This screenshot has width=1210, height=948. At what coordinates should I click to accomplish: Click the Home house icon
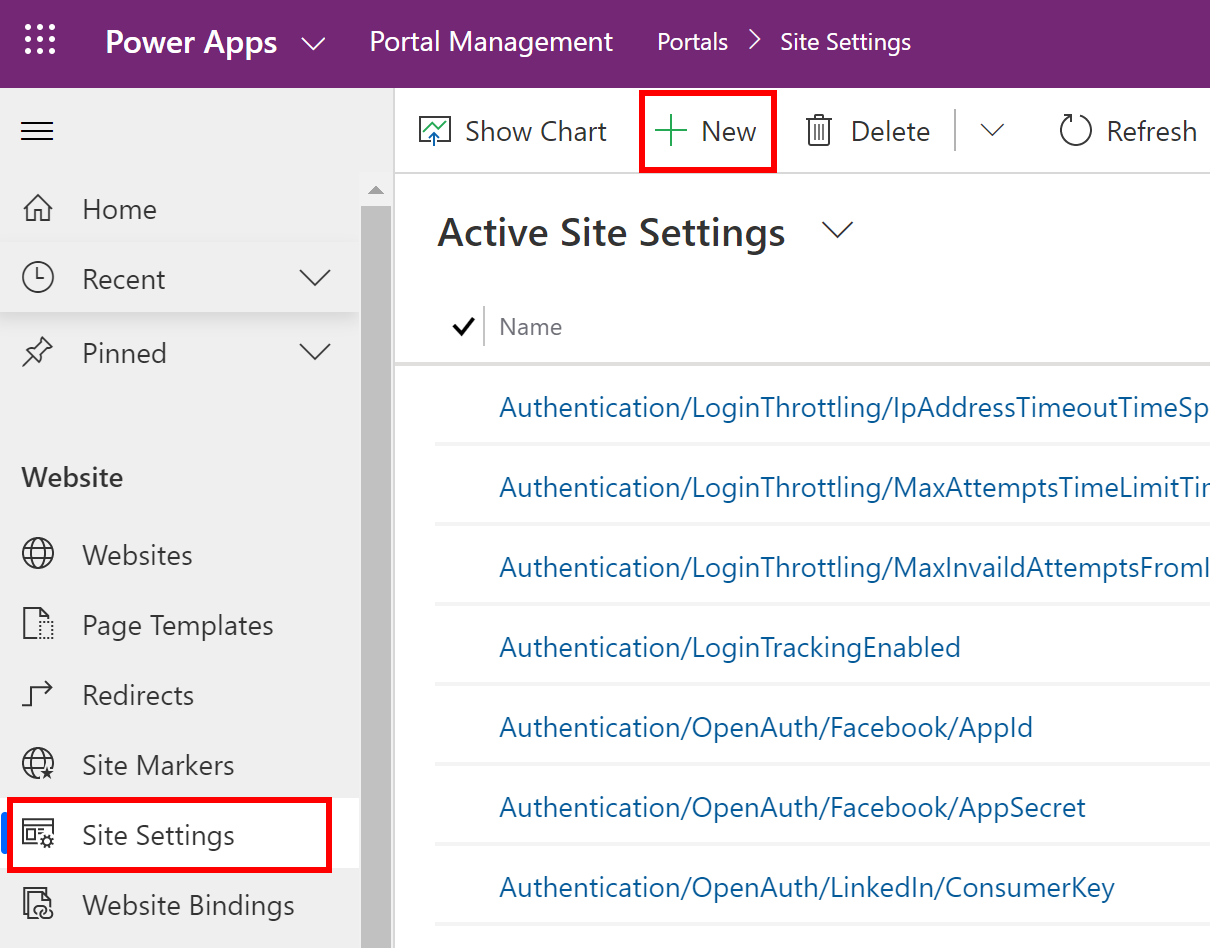click(38, 209)
